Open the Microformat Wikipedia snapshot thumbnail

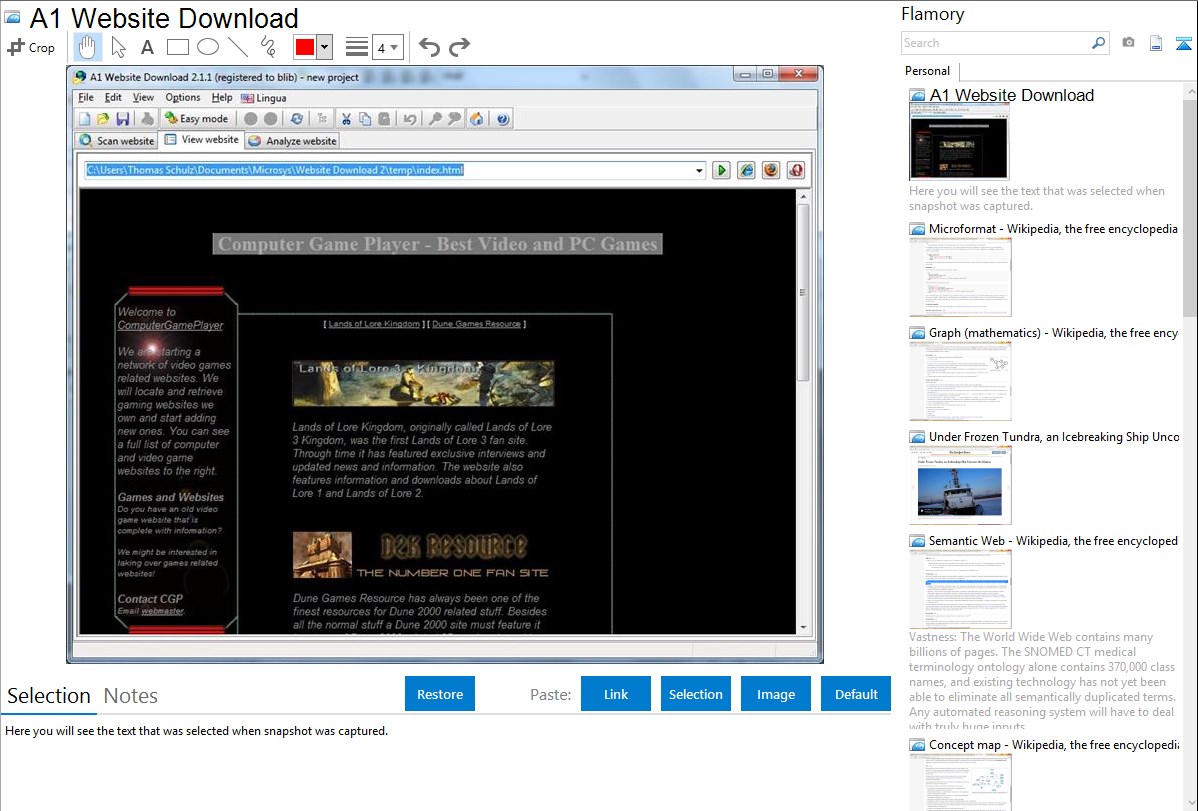(x=960, y=277)
